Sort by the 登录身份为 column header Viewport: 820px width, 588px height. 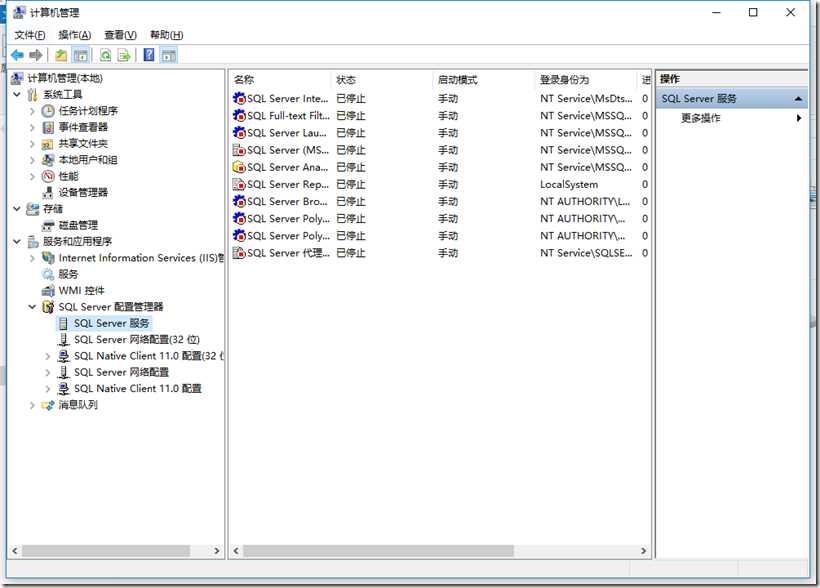click(x=587, y=80)
